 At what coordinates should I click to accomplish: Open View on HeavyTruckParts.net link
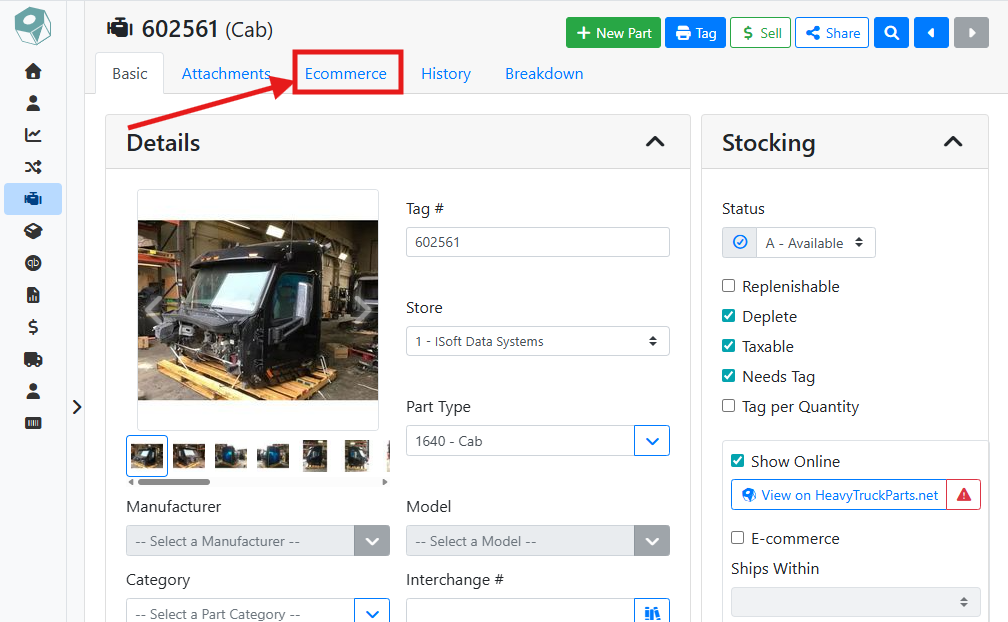pyautogui.click(x=839, y=495)
